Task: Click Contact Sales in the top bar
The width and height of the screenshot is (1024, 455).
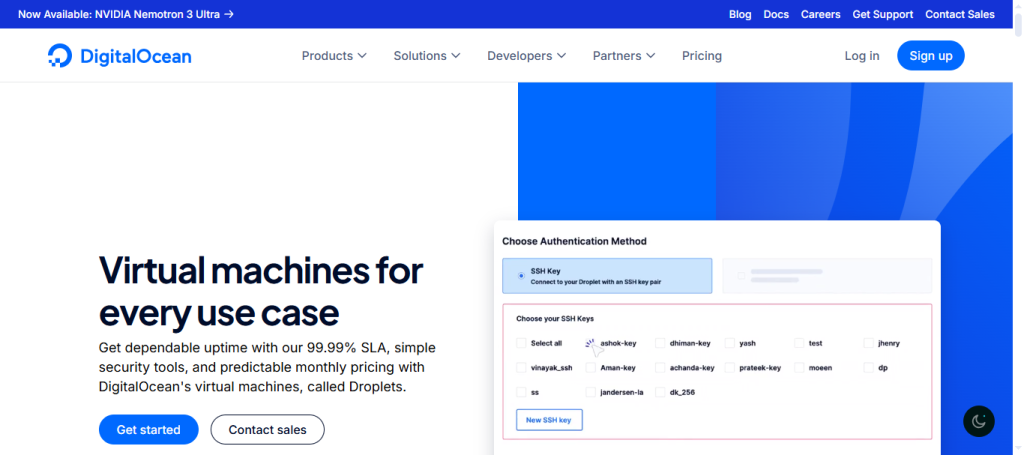Action: click(x=959, y=14)
